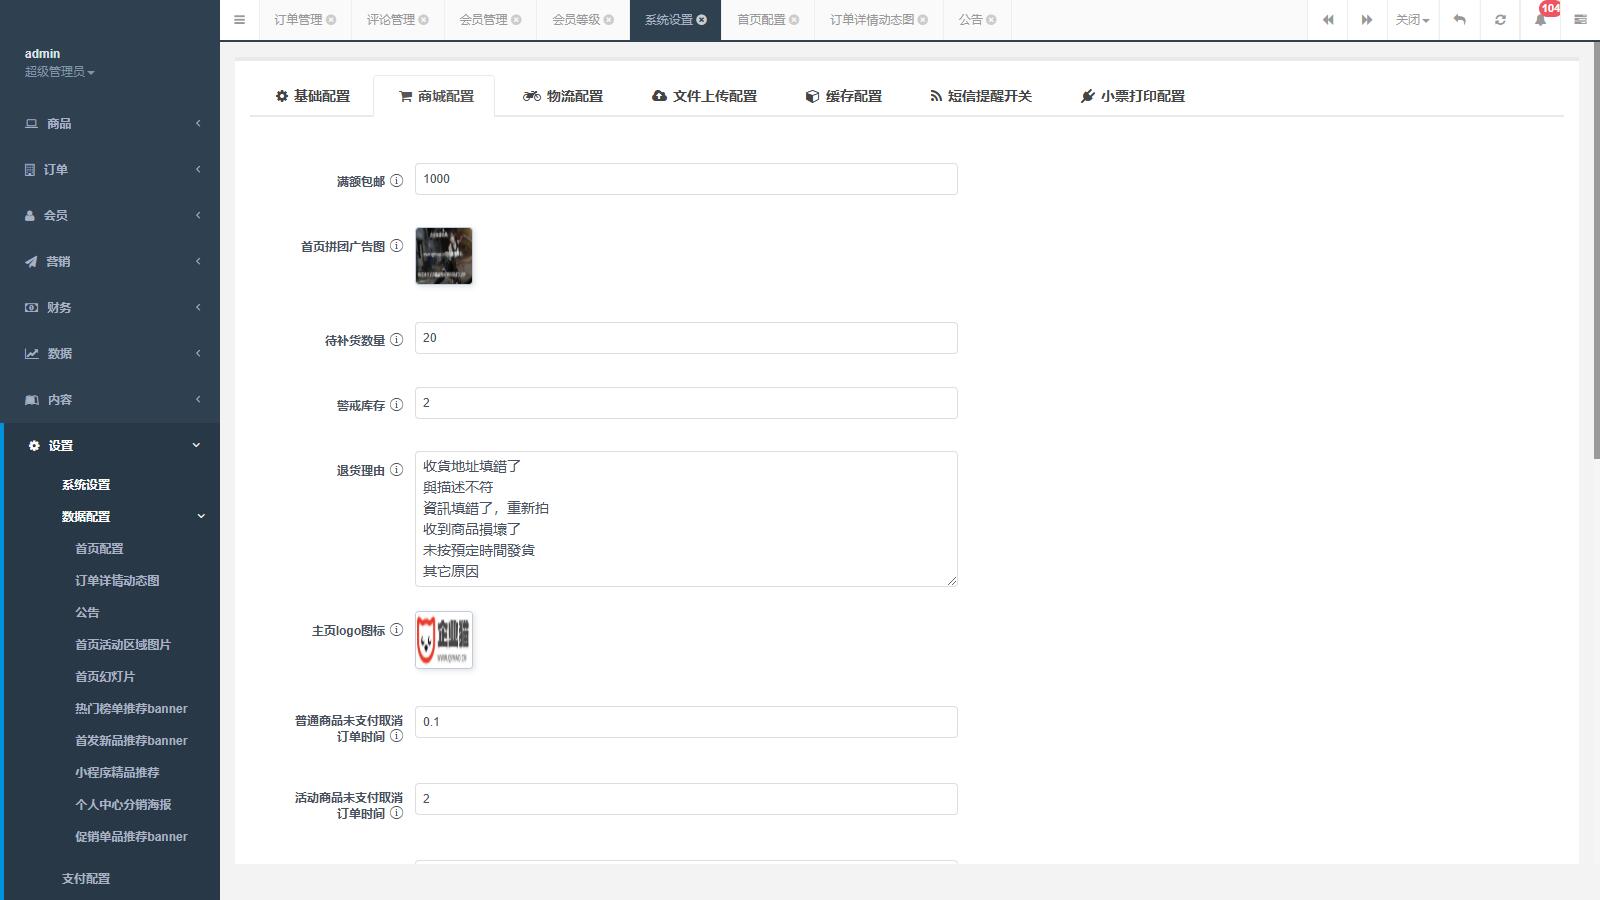Close the 公告 tab
Screen dimensions: 1600x900
991,20
